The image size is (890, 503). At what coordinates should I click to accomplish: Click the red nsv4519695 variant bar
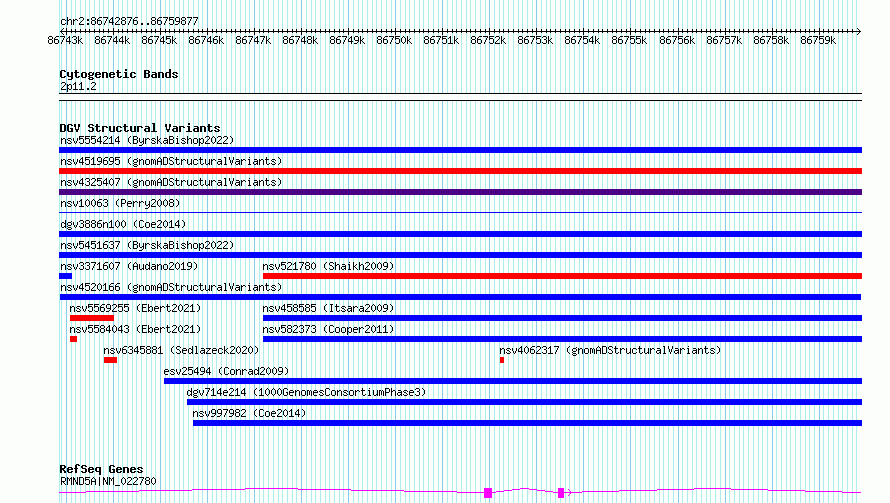pyautogui.click(x=460, y=171)
